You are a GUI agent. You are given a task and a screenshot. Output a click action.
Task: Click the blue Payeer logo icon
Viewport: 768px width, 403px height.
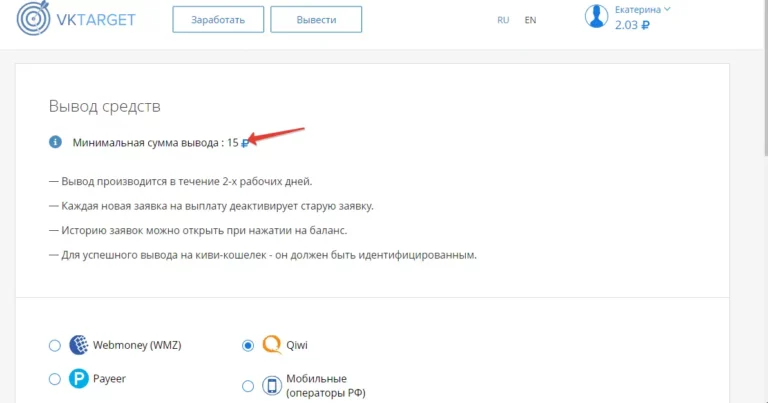pos(79,379)
